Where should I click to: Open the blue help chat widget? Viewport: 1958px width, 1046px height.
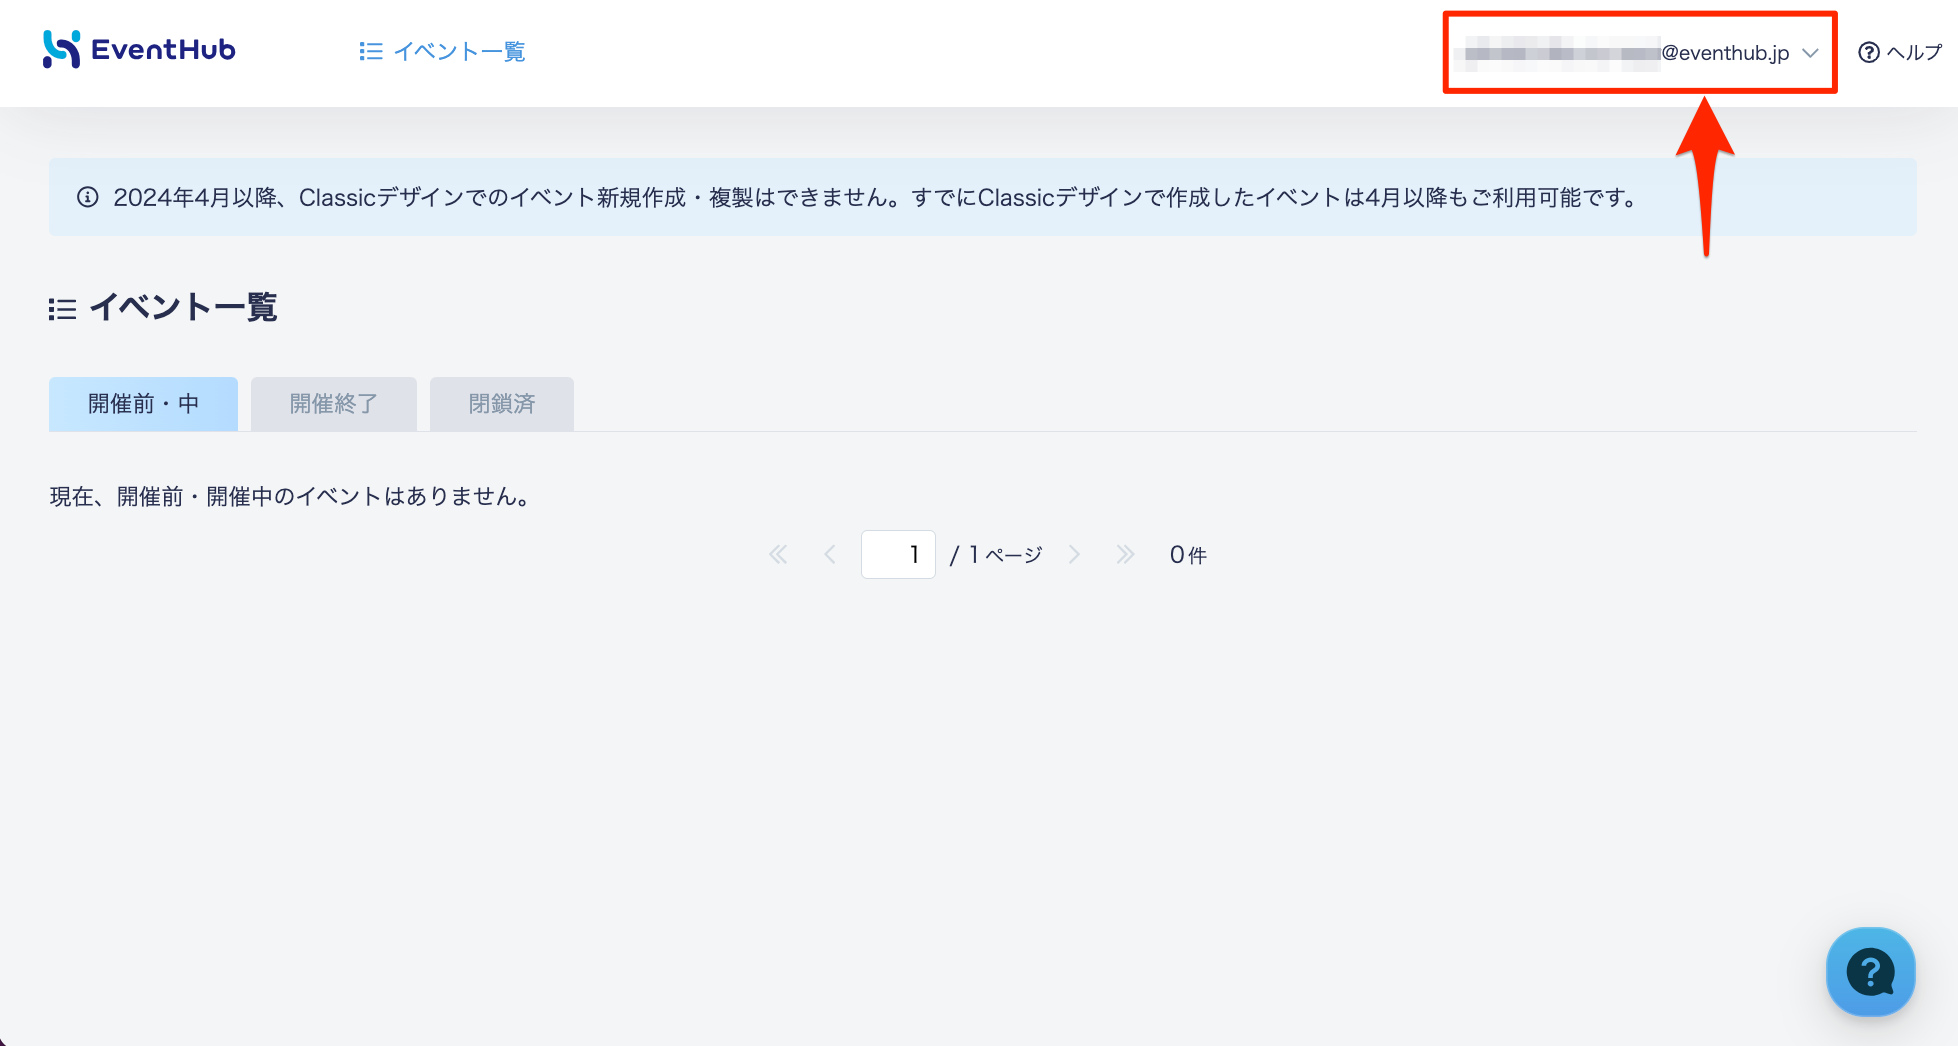(x=1870, y=971)
